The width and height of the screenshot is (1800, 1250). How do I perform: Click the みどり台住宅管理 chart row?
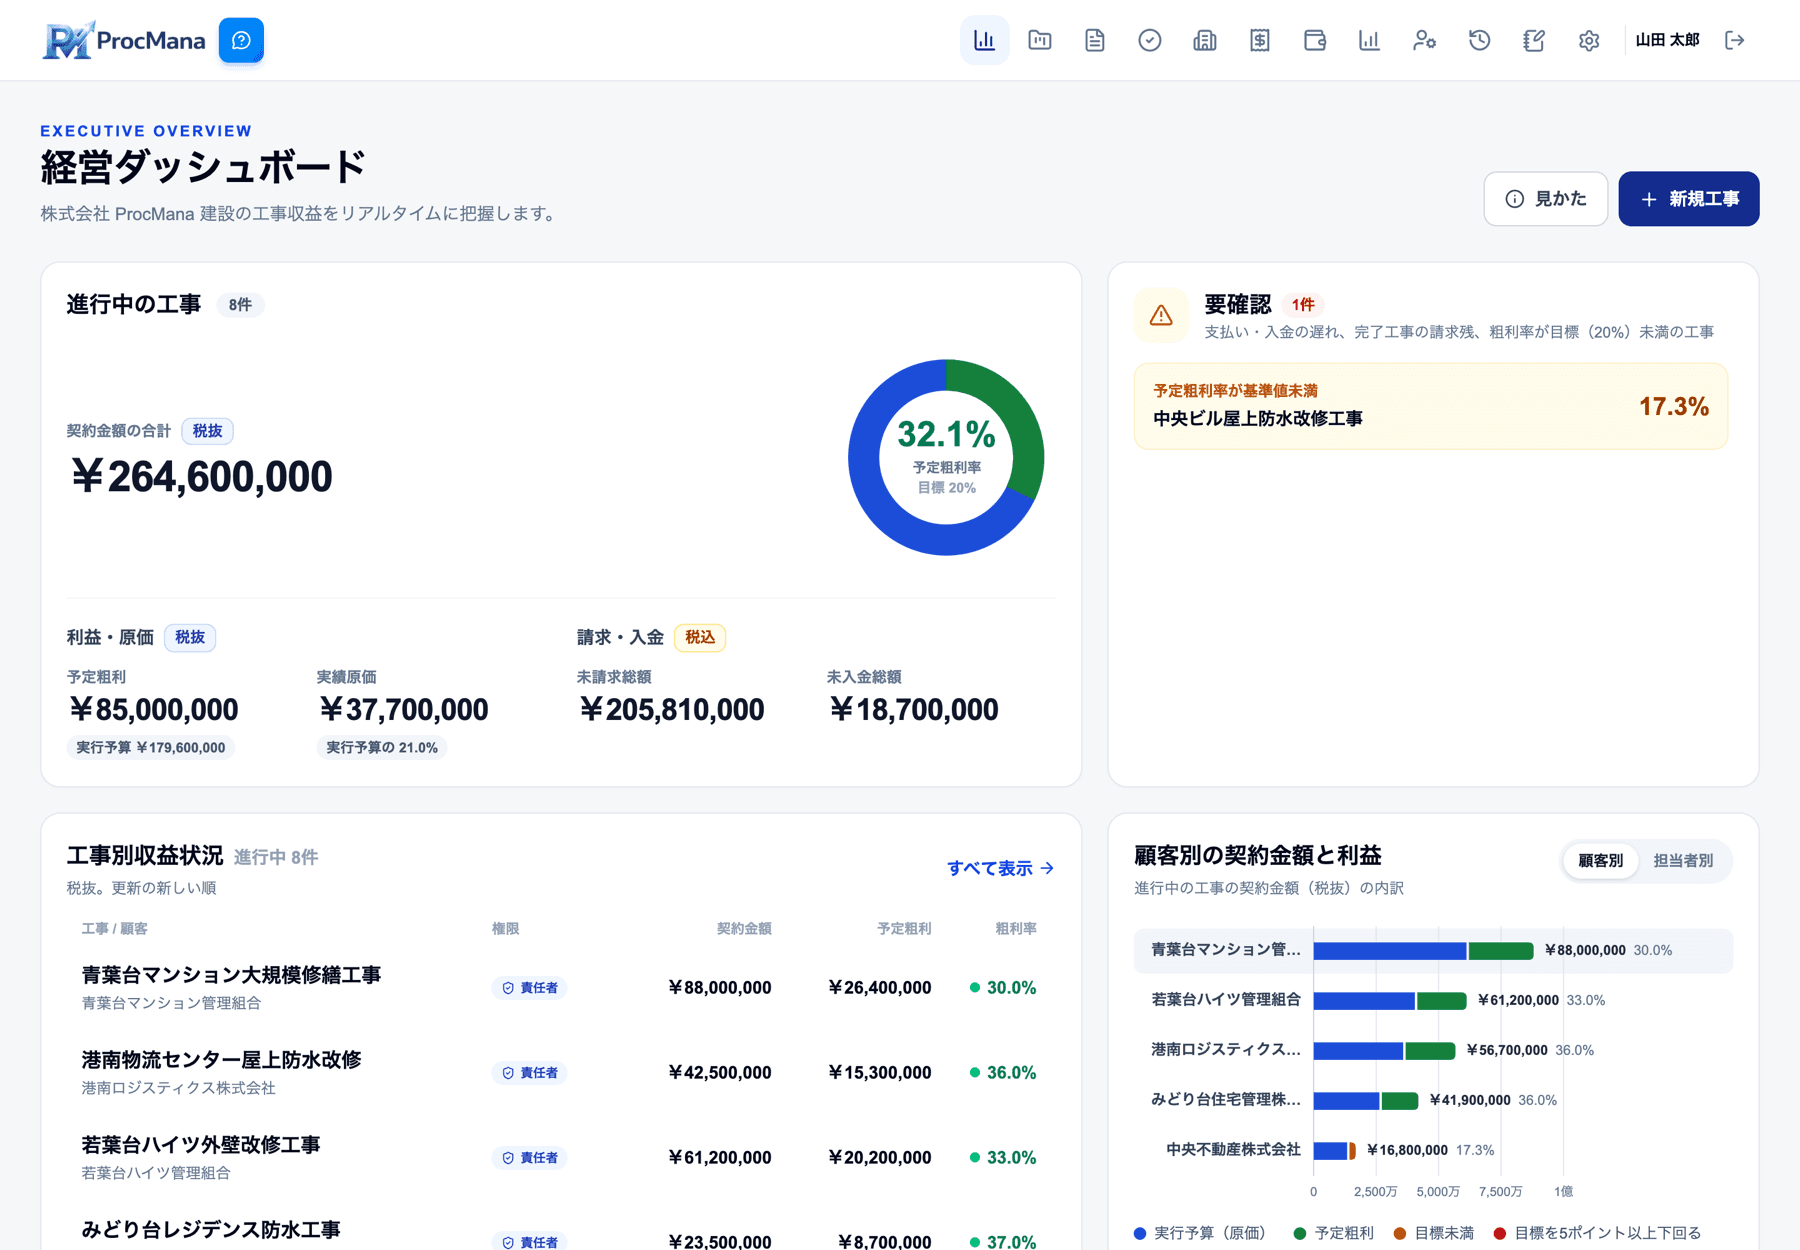1433,1101
